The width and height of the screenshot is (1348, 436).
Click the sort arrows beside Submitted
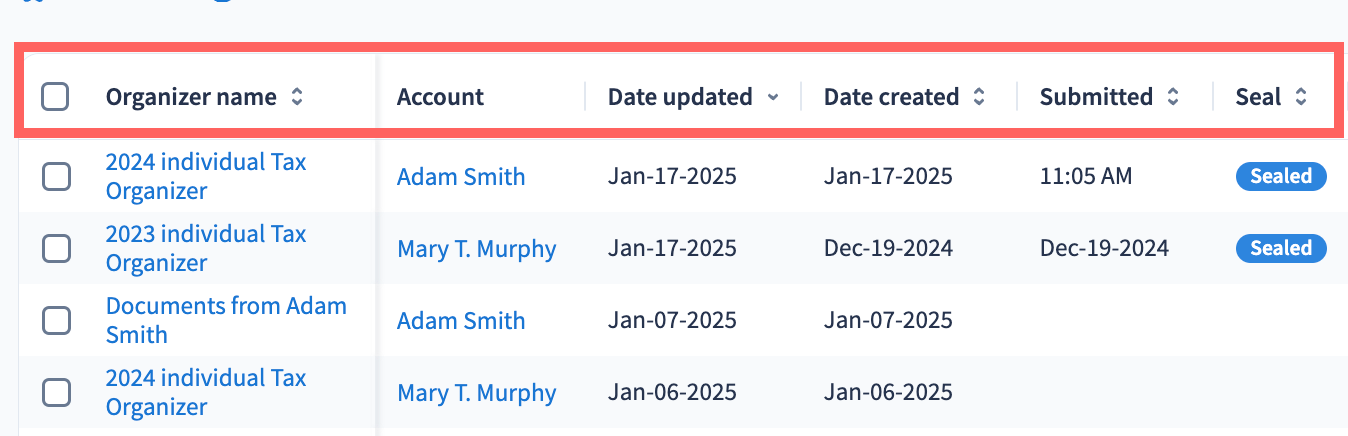[x=1173, y=97]
